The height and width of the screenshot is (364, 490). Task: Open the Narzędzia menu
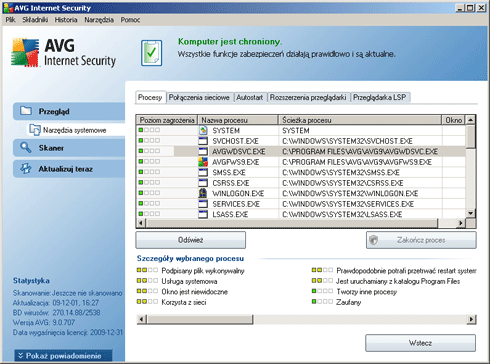tap(99, 20)
